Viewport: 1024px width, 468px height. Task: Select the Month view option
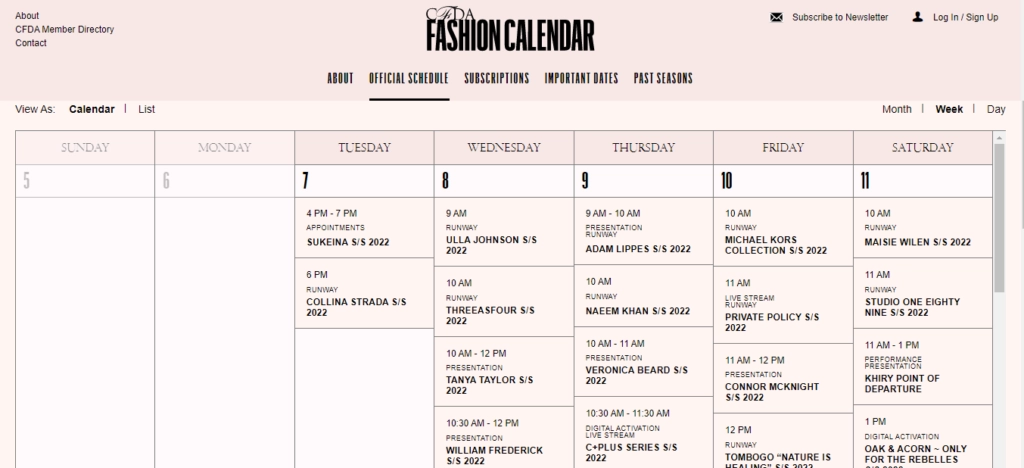[896, 109]
